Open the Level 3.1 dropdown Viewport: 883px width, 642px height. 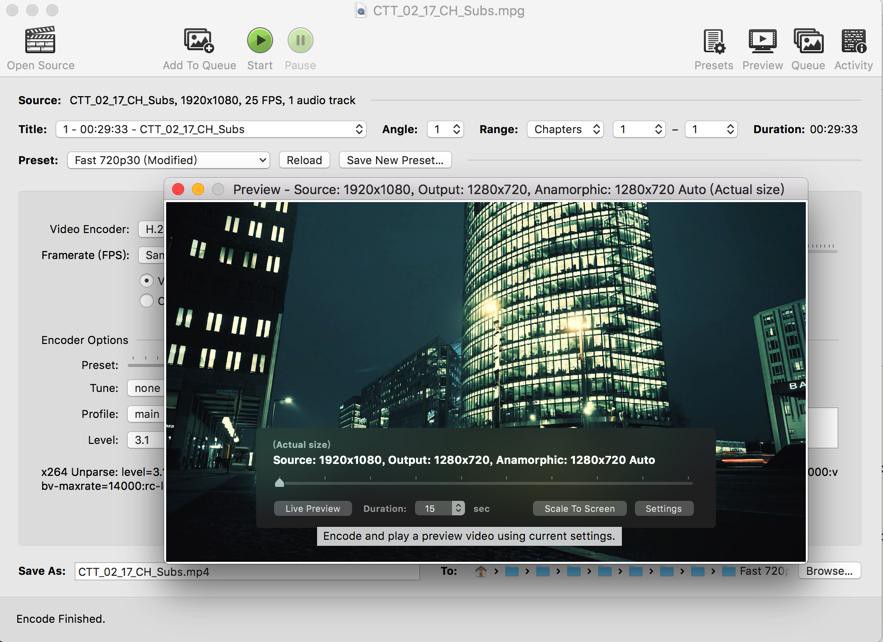pyautogui.click(x=146, y=440)
